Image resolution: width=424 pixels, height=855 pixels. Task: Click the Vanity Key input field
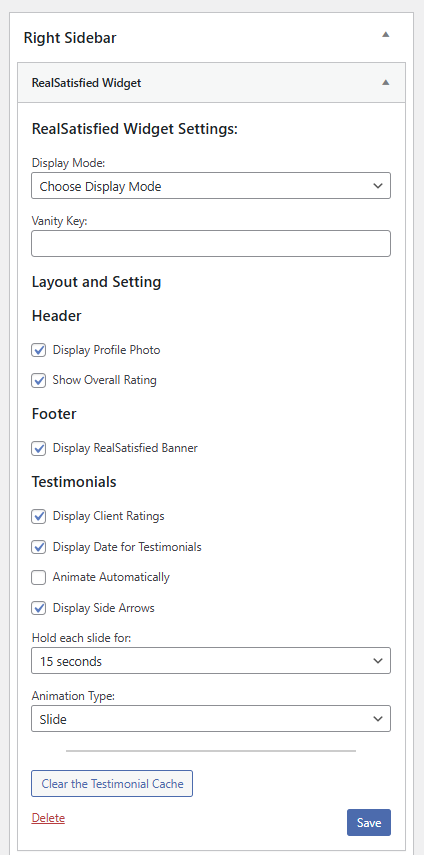211,243
